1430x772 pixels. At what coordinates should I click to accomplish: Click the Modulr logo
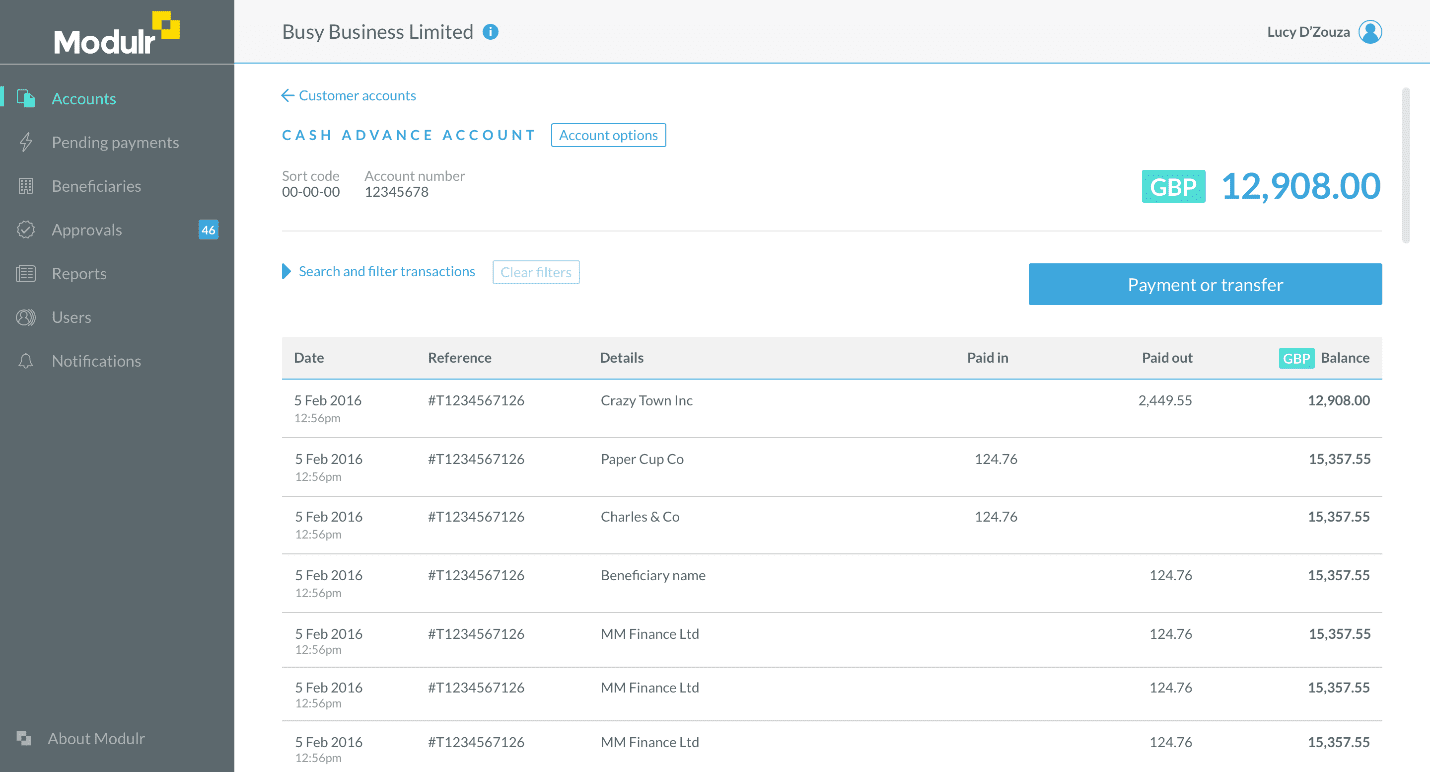pos(117,34)
